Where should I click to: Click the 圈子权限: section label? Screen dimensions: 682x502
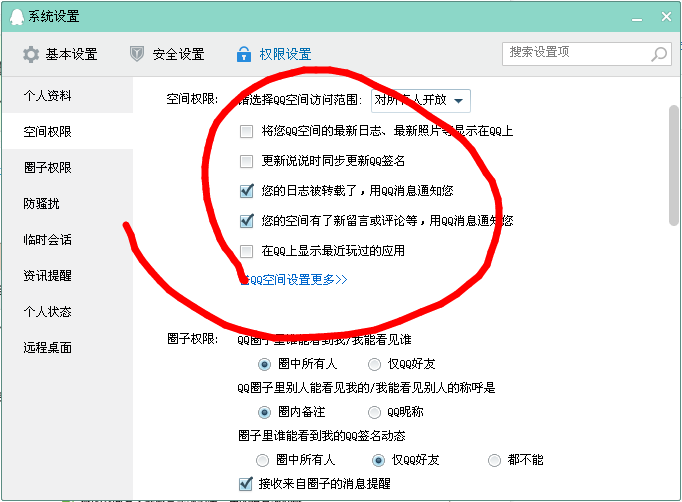pyautogui.click(x=192, y=338)
